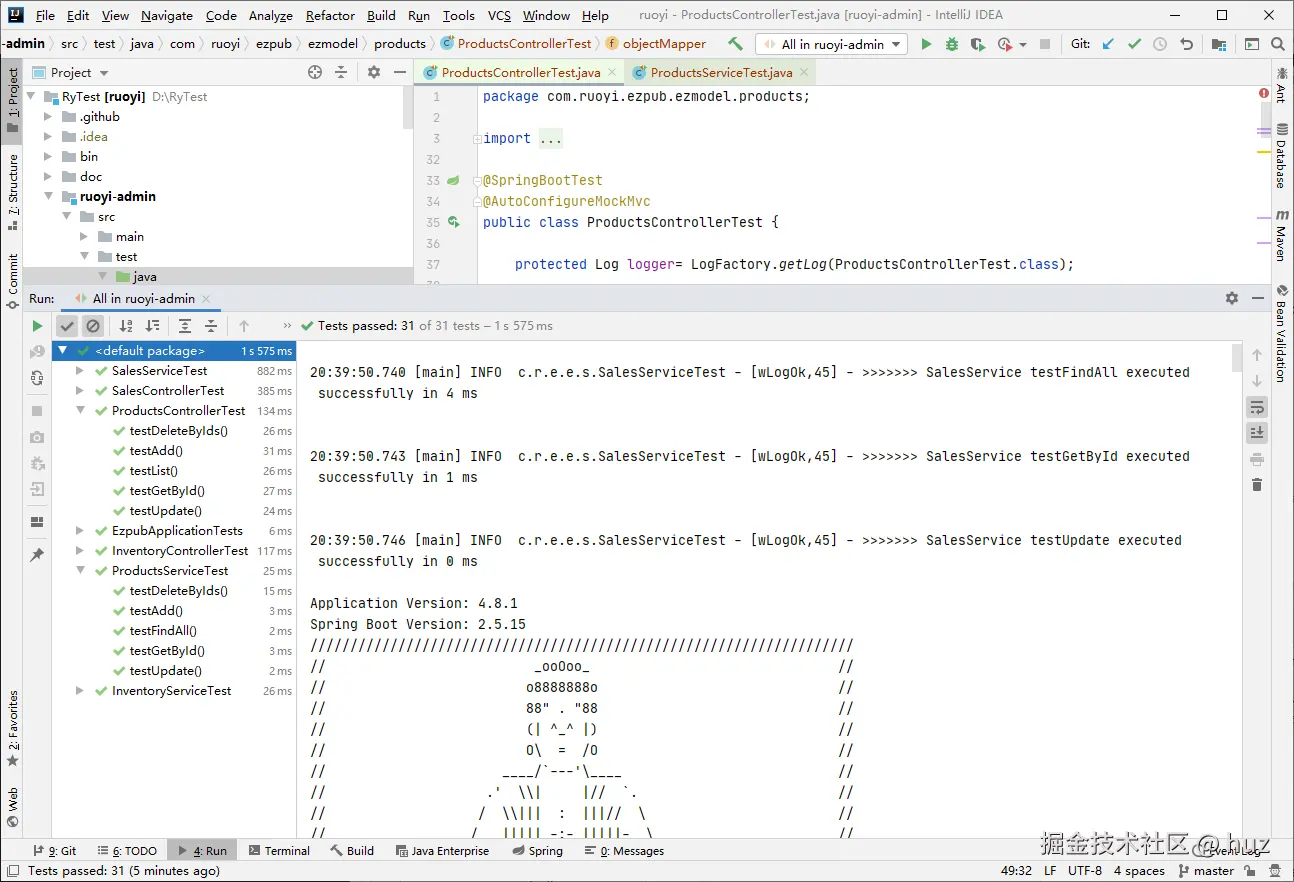
Task: Collapse the ProductsControllerTest node
Action: 81,411
